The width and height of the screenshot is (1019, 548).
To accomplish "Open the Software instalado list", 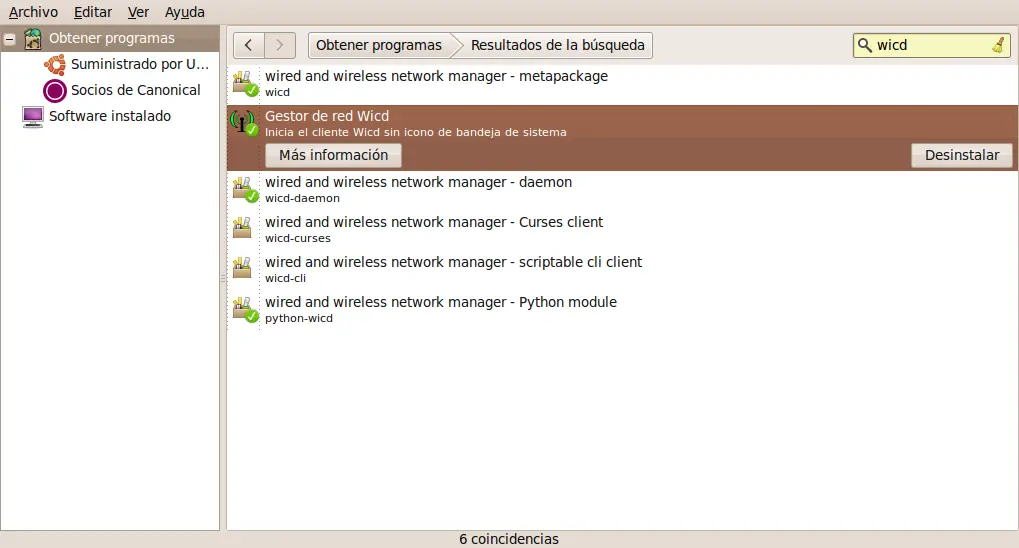I will tap(110, 116).
